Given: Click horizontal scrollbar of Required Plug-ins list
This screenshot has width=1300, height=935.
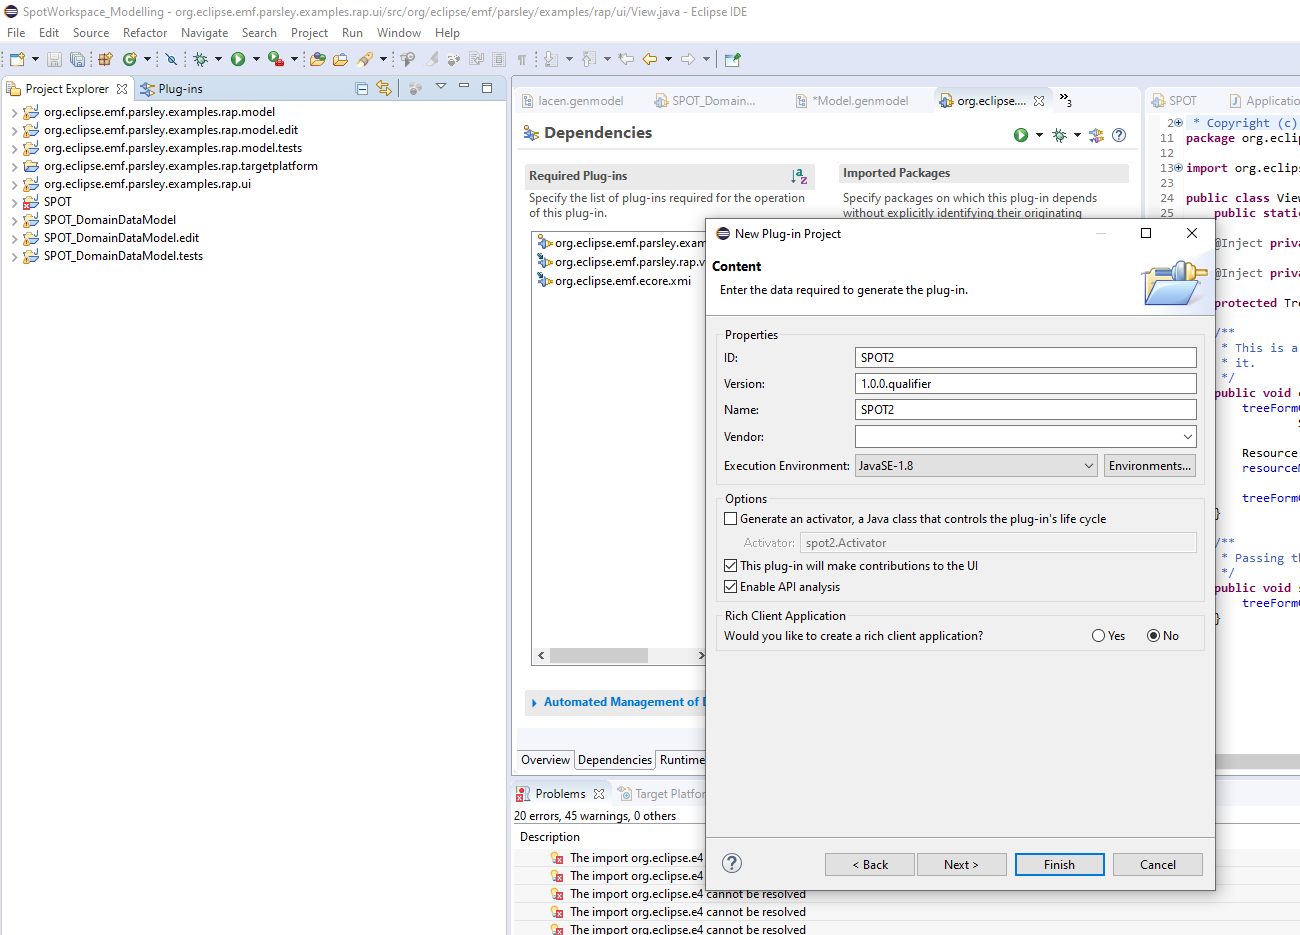Looking at the screenshot, I should [x=598, y=656].
